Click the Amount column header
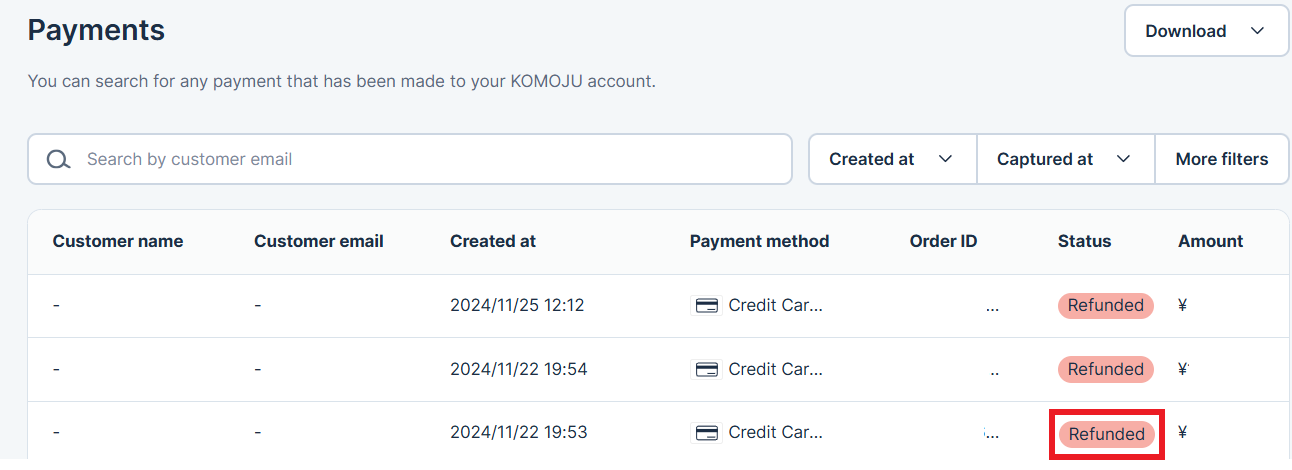 coord(1210,241)
